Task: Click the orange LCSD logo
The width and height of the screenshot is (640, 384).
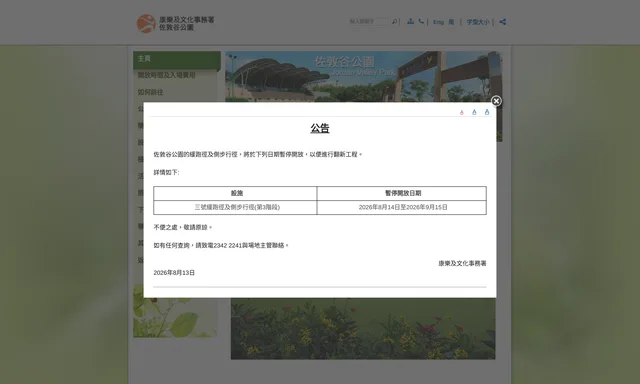Action: click(x=146, y=23)
